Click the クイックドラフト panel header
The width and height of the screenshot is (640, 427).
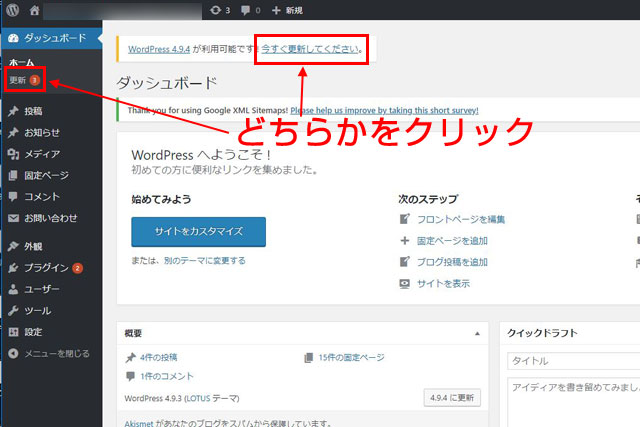(x=570, y=333)
